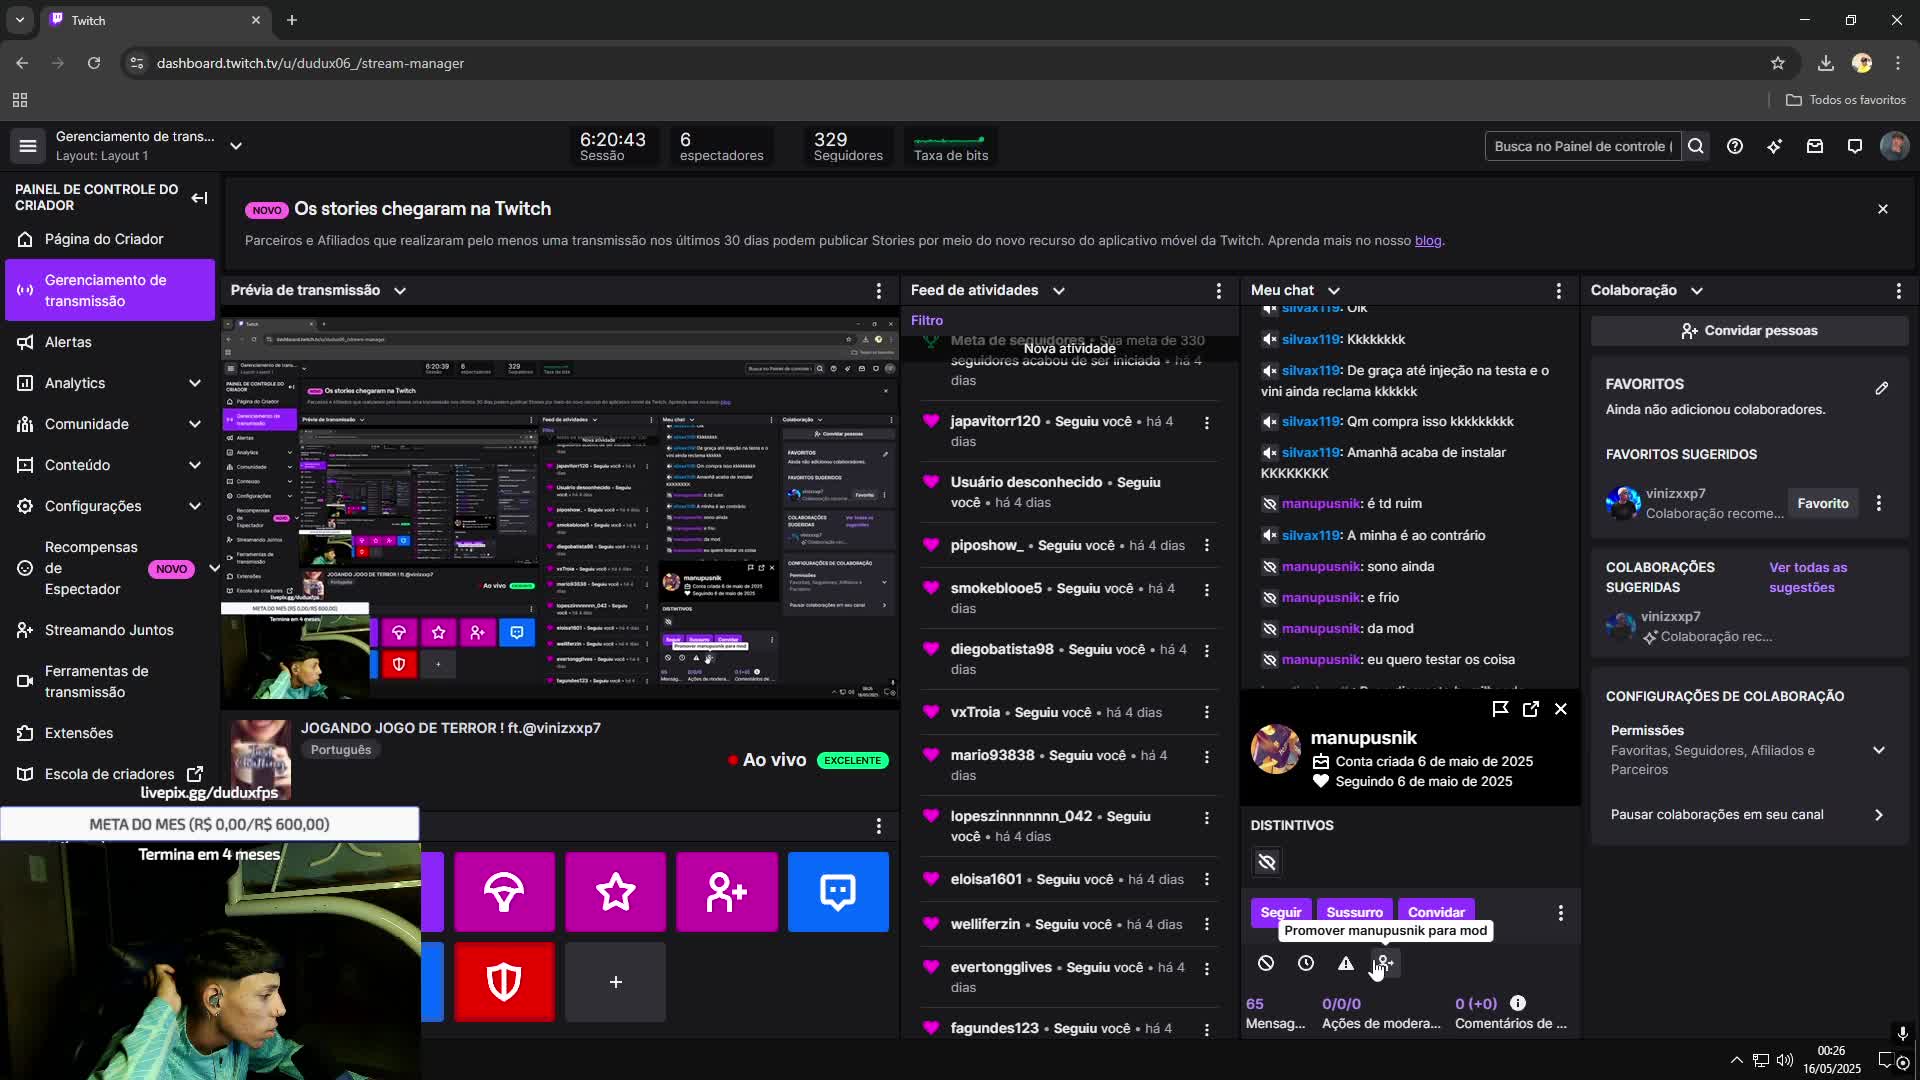Open the sparkle icon in top bar

point(1774,146)
